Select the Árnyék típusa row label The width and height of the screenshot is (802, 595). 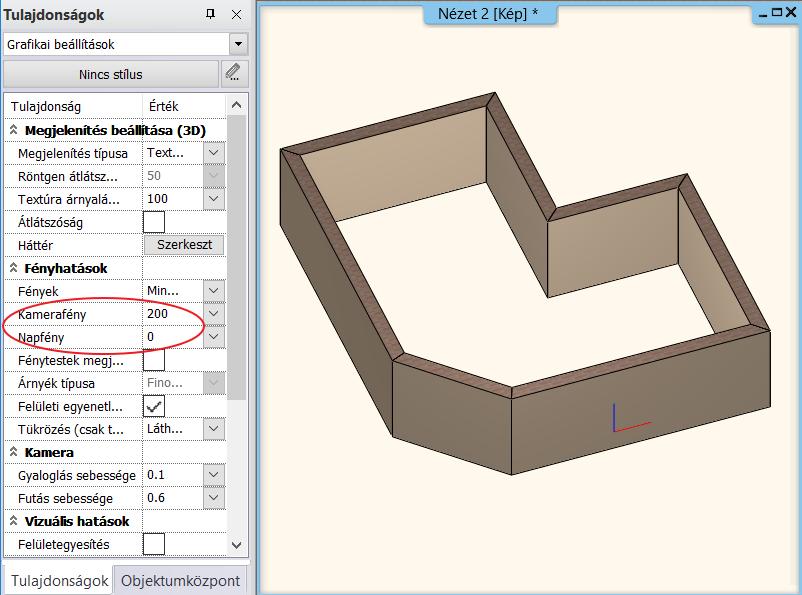[56, 384]
